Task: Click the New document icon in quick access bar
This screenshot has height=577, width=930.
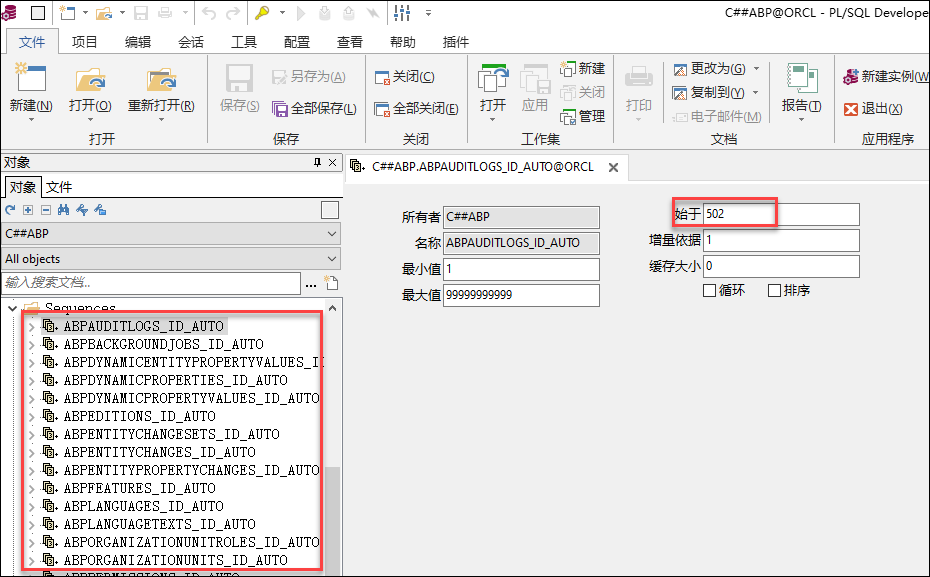Action: tap(68, 12)
